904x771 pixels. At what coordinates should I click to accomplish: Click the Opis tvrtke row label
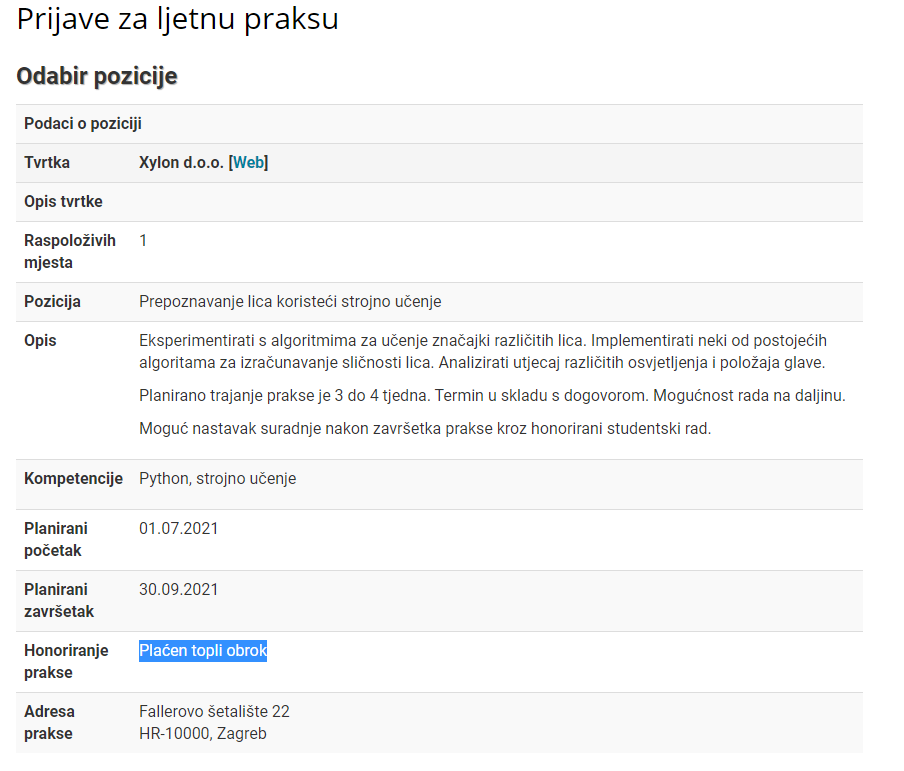pos(63,202)
